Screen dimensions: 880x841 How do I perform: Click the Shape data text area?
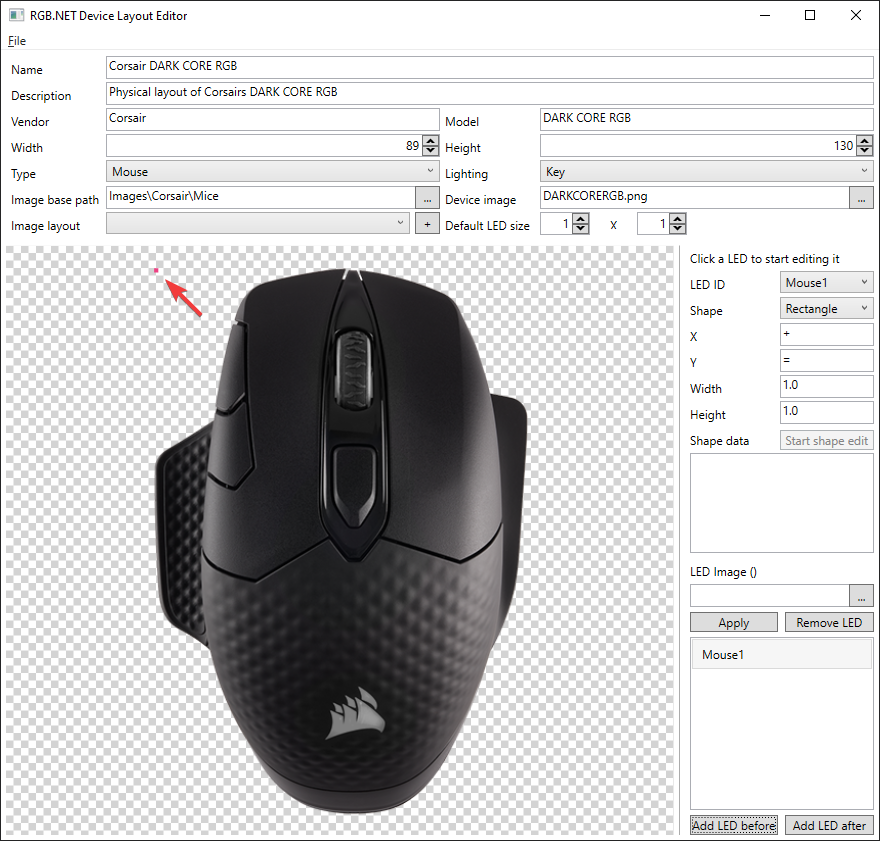[782, 503]
